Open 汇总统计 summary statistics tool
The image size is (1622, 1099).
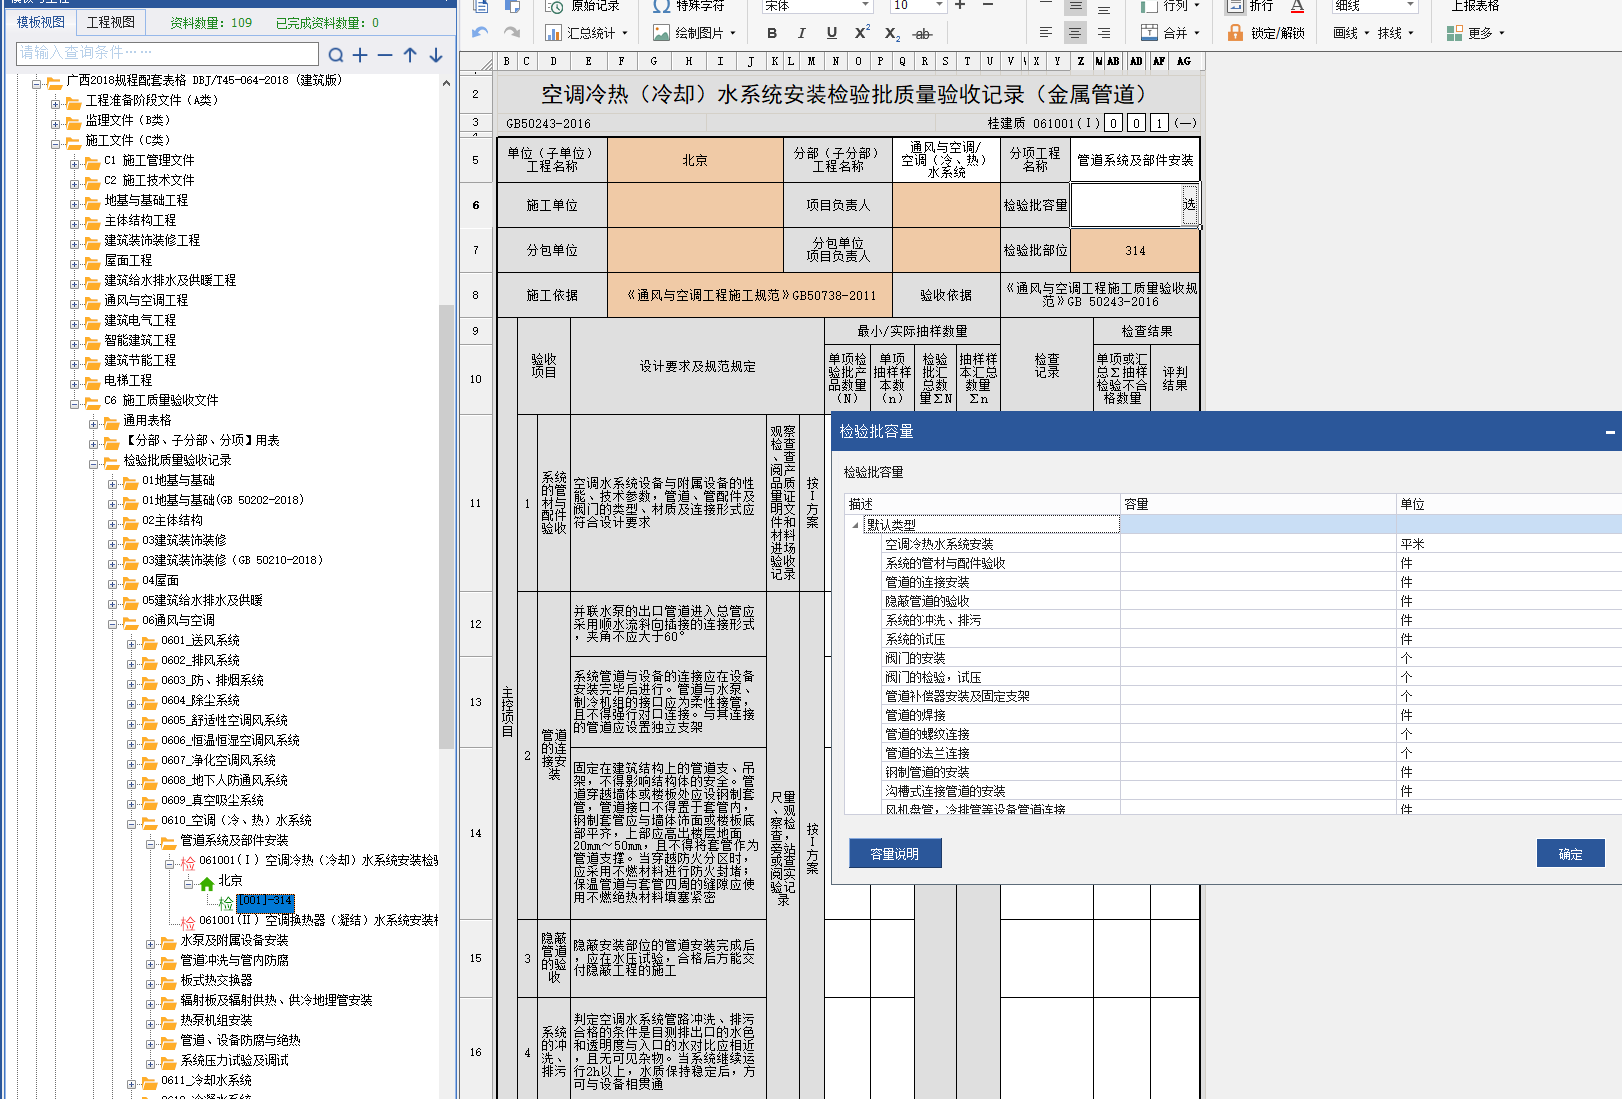click(586, 33)
